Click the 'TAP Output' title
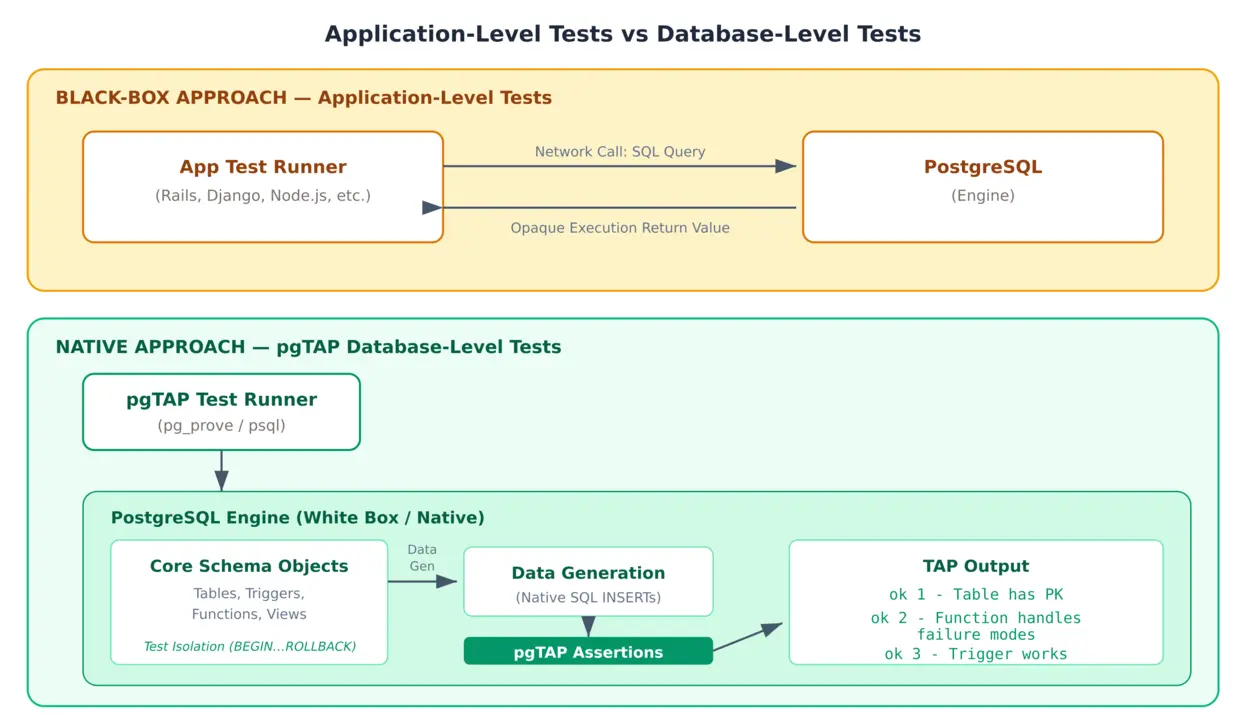The image size is (1246, 720). [976, 566]
